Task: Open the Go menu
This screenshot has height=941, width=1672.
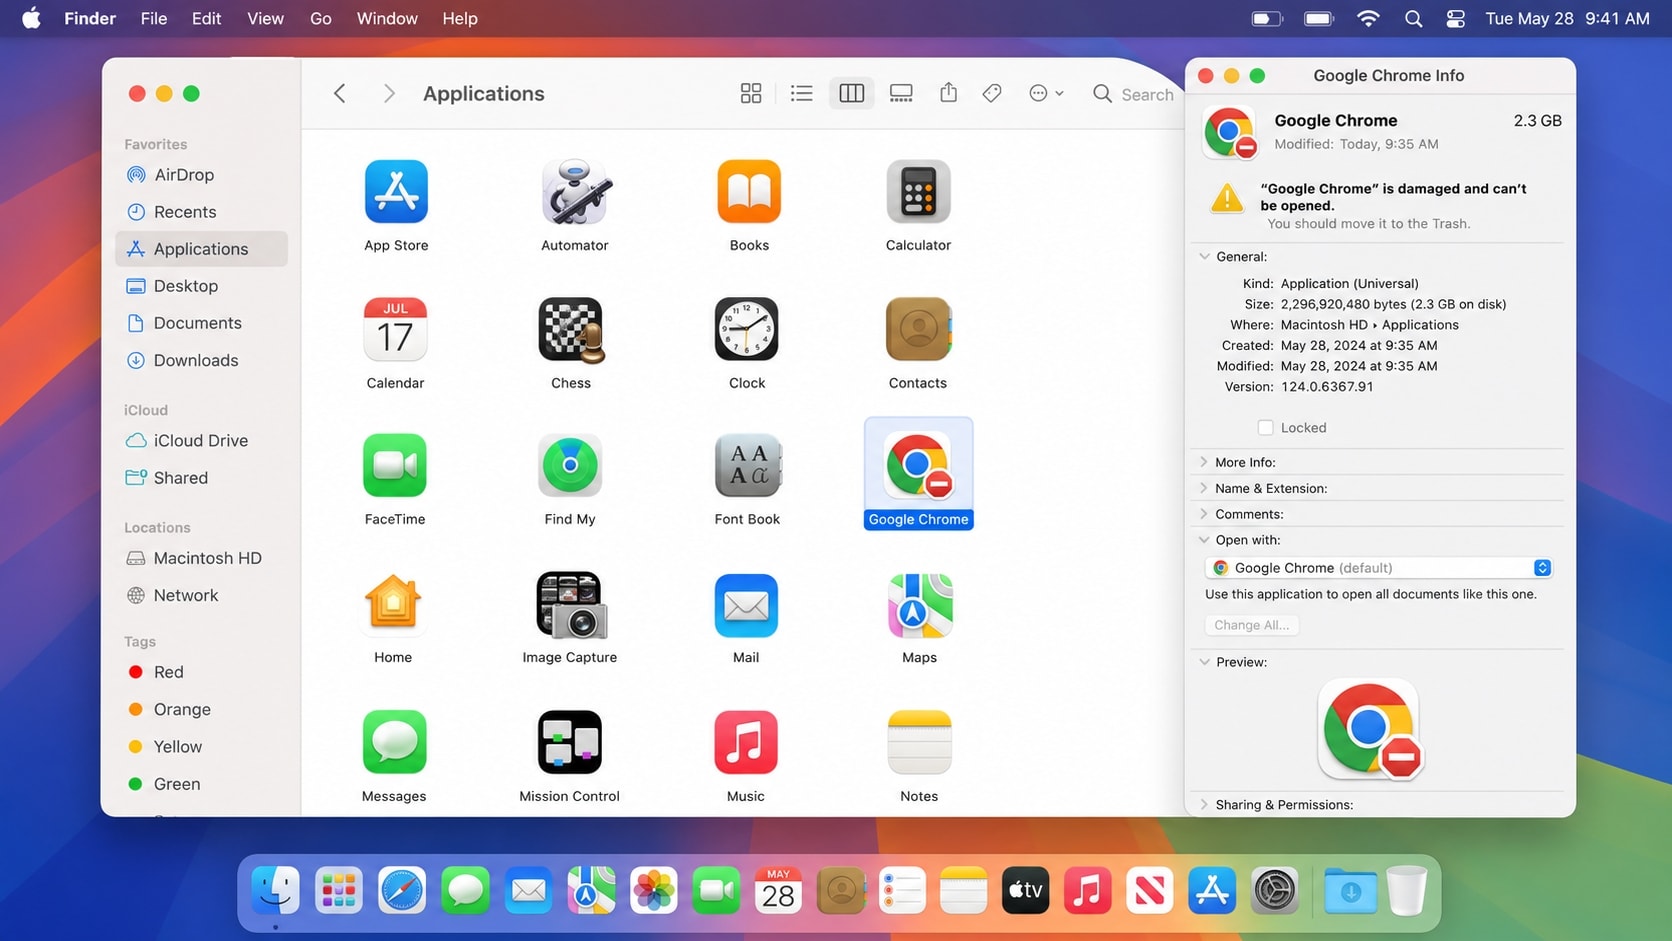Action: click(320, 18)
